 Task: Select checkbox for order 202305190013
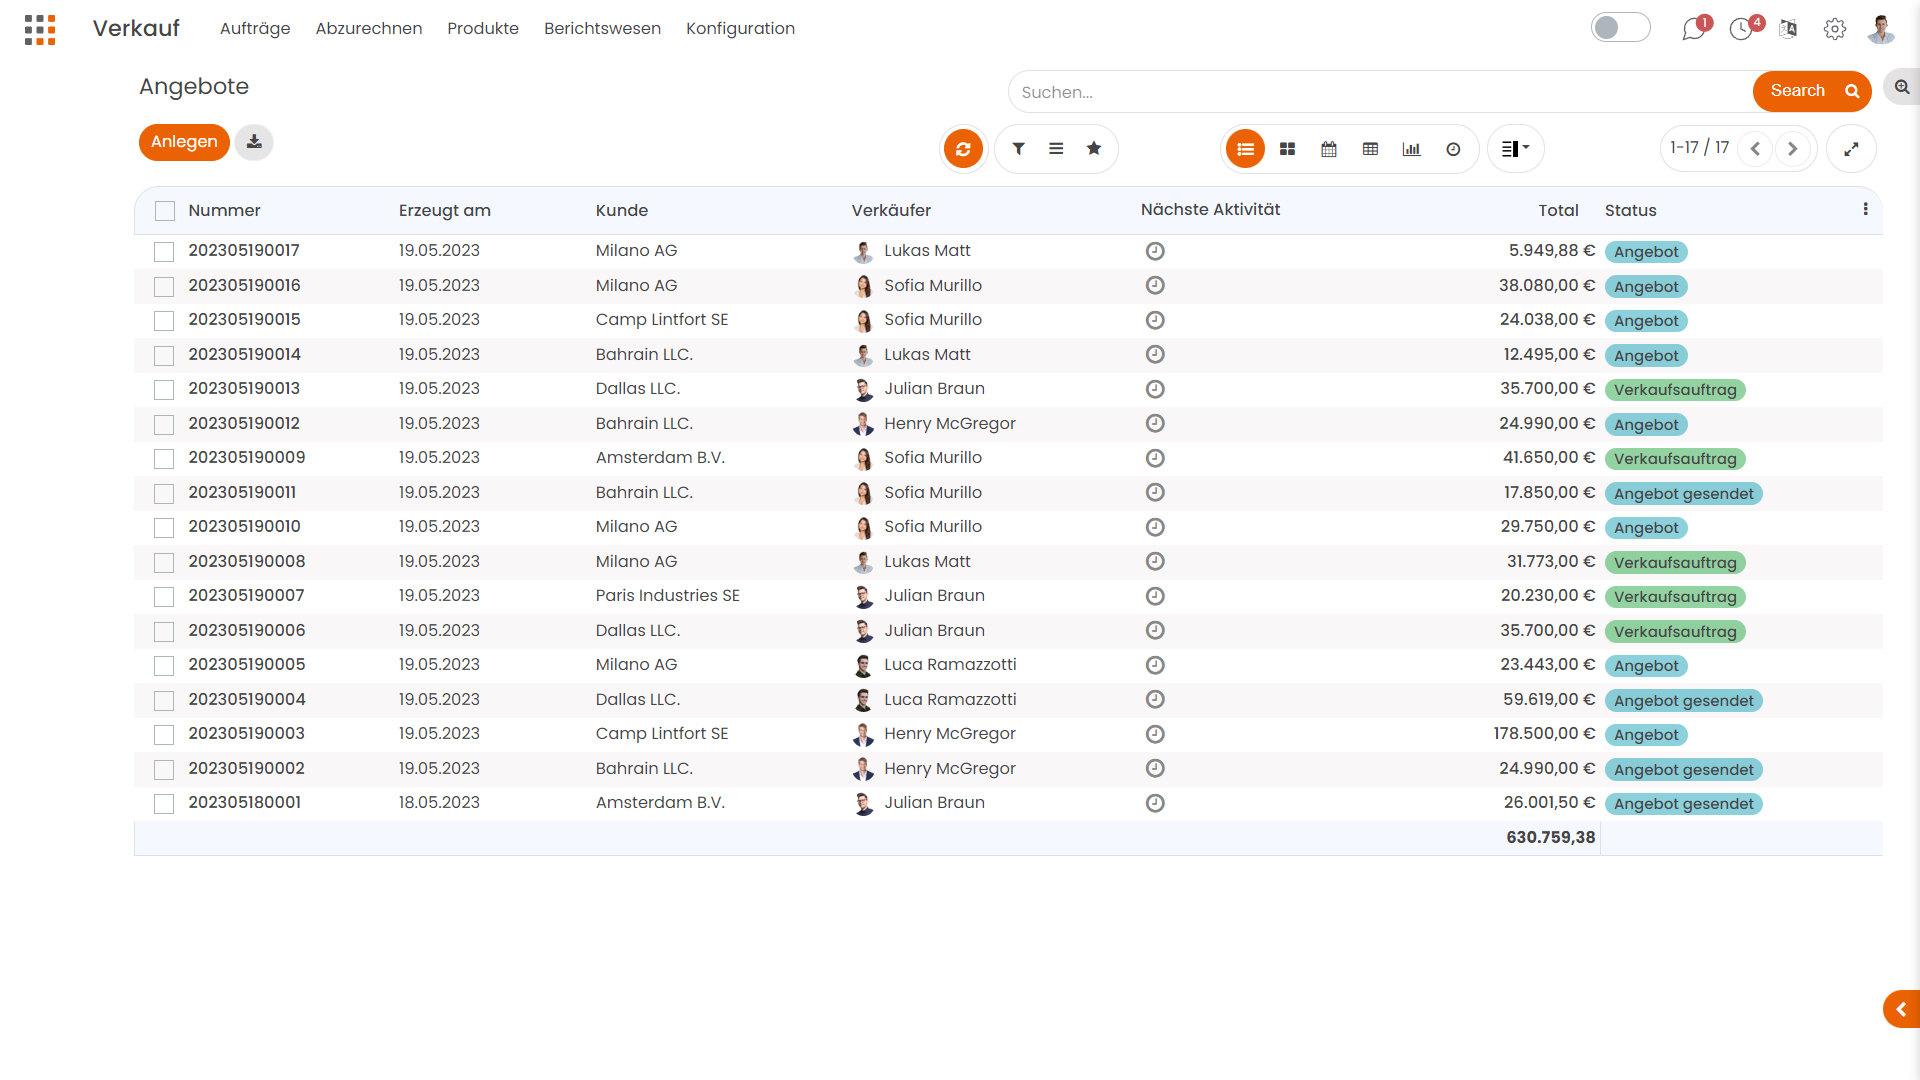(164, 390)
